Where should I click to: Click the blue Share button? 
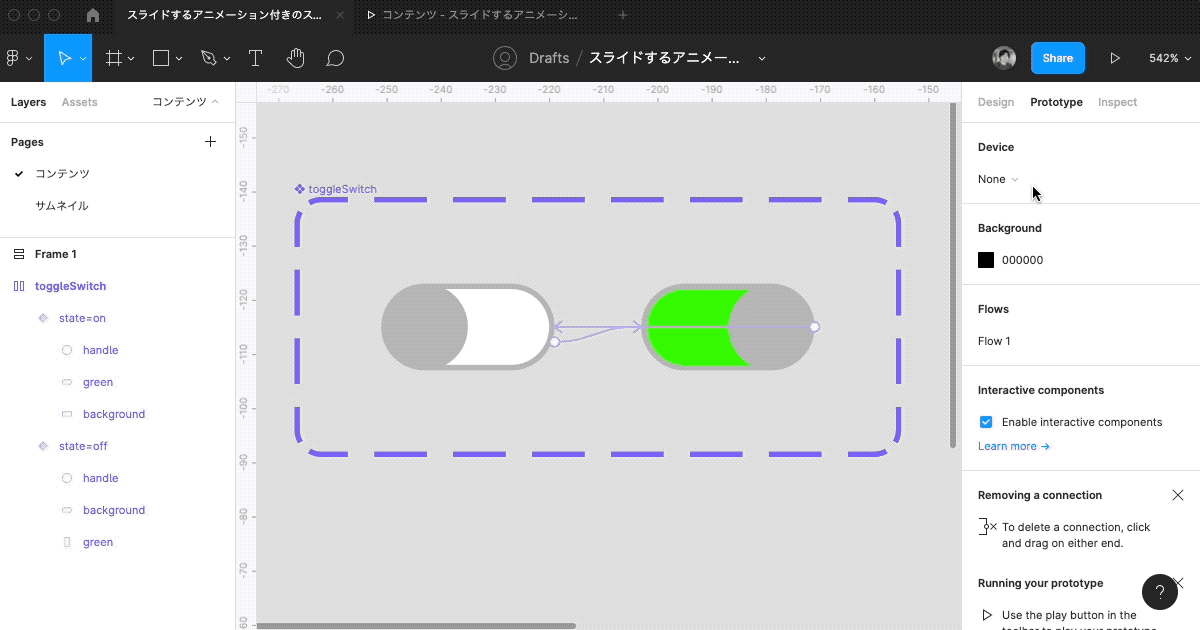[1058, 57]
